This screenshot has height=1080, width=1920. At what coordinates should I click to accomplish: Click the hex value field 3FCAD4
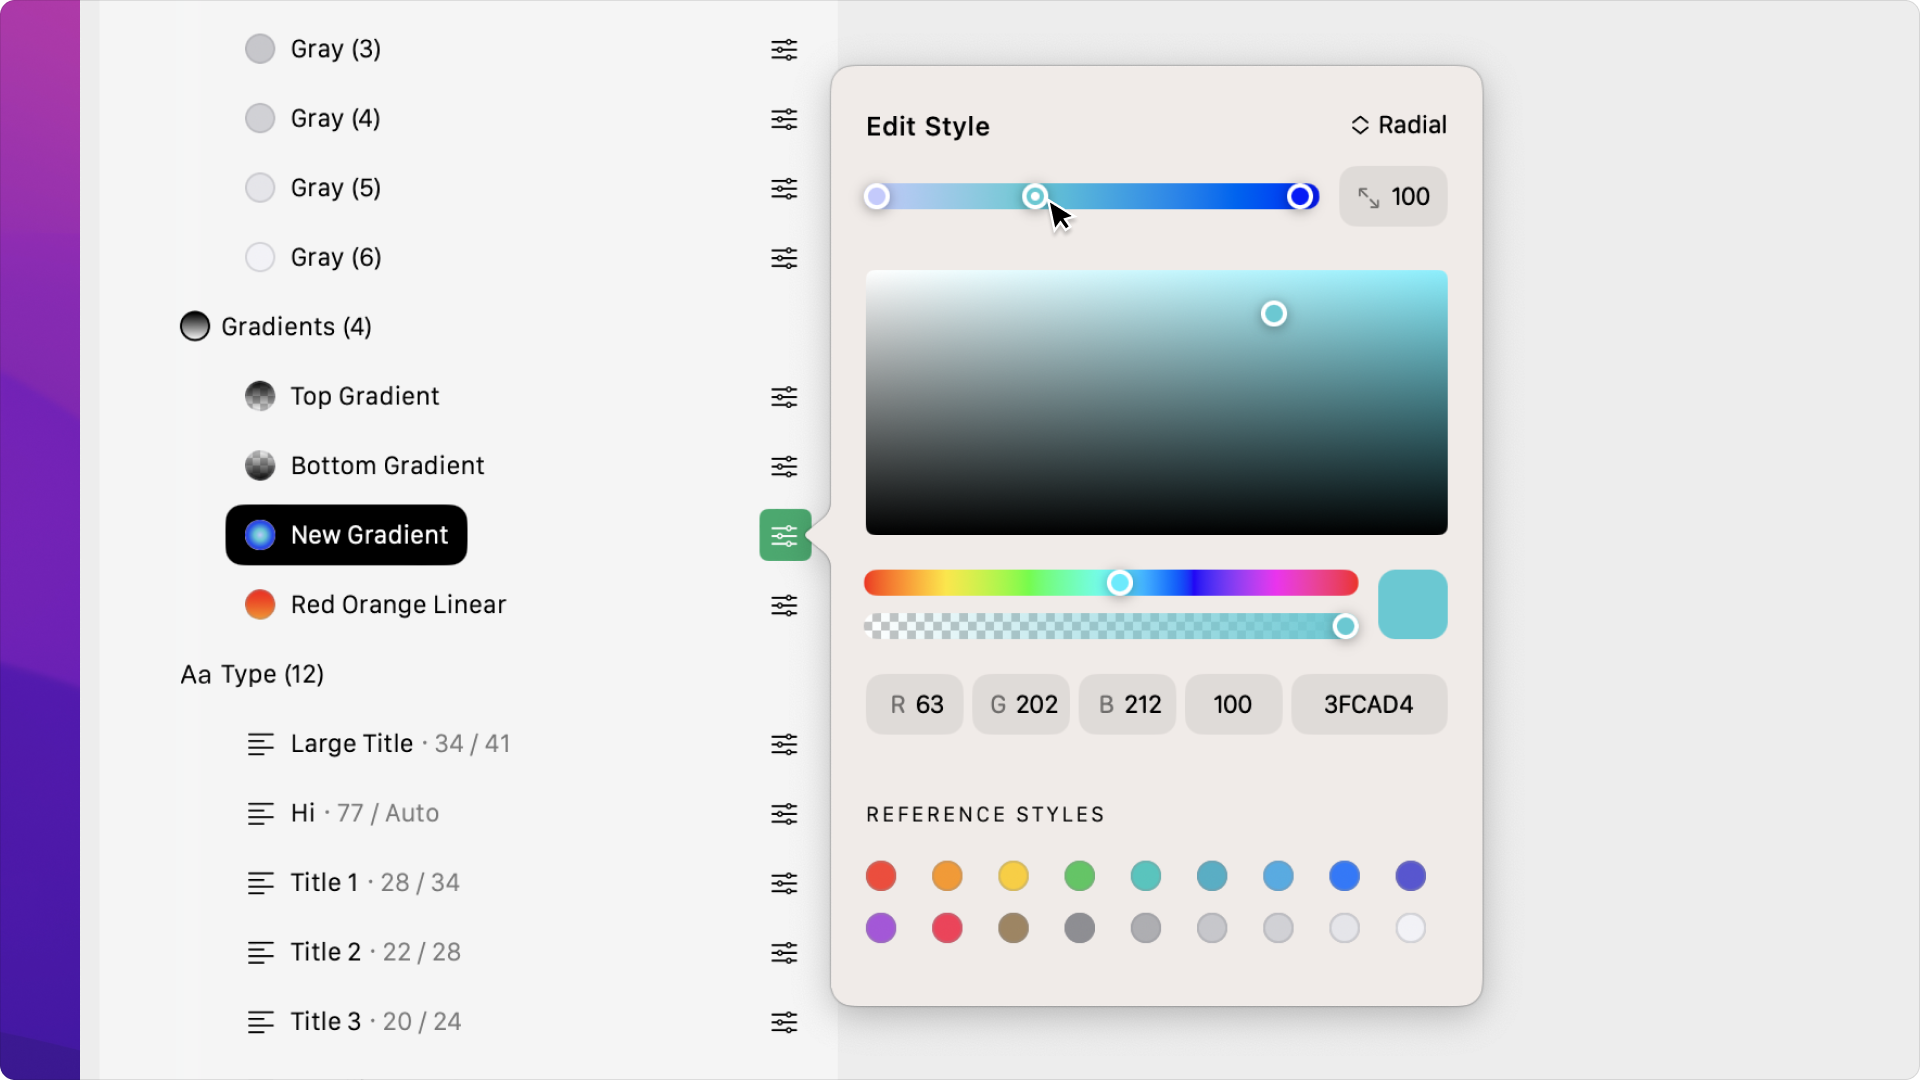click(x=1368, y=705)
